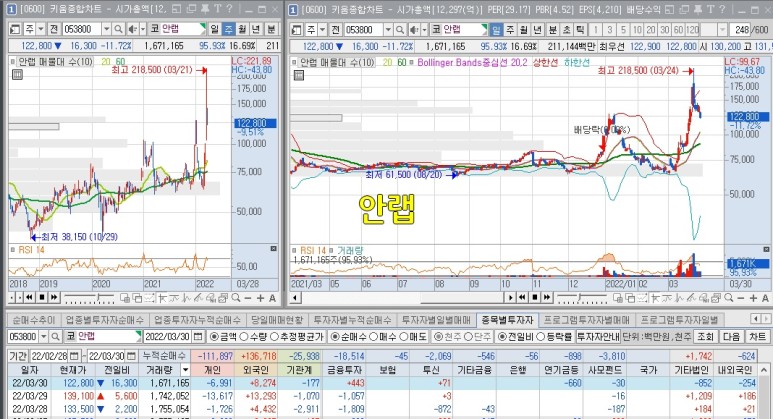The height and width of the screenshot is (419, 773).
Task: Click the A text tool in right chart
Action: point(765,298)
